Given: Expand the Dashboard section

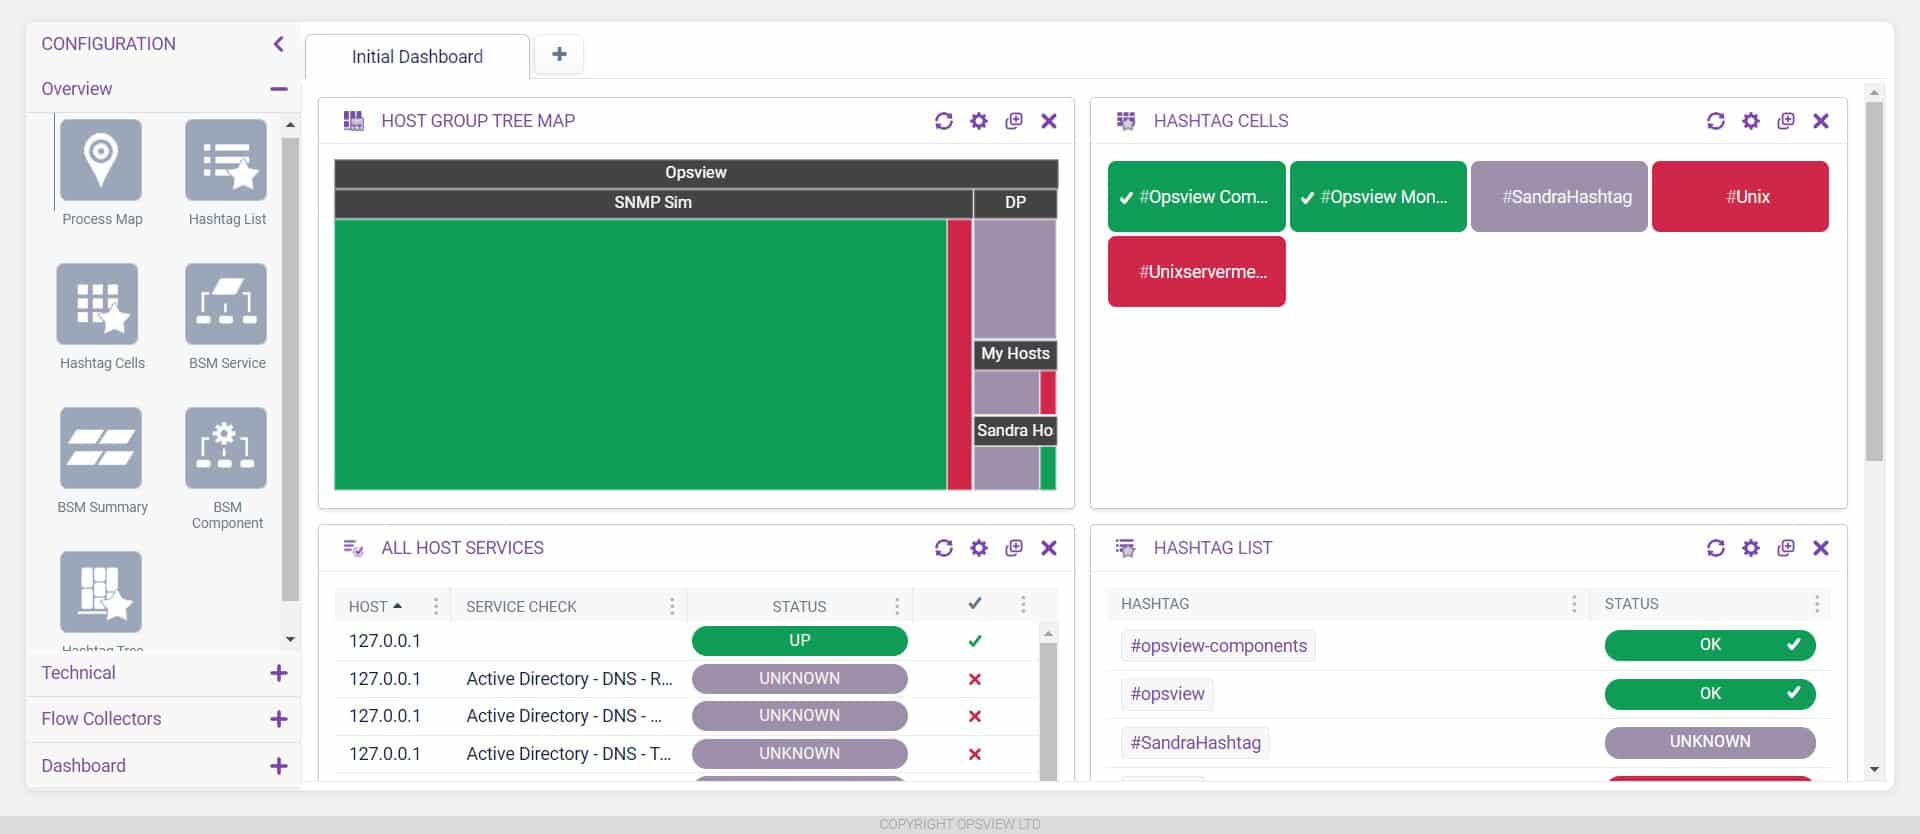Looking at the screenshot, I should [279, 766].
